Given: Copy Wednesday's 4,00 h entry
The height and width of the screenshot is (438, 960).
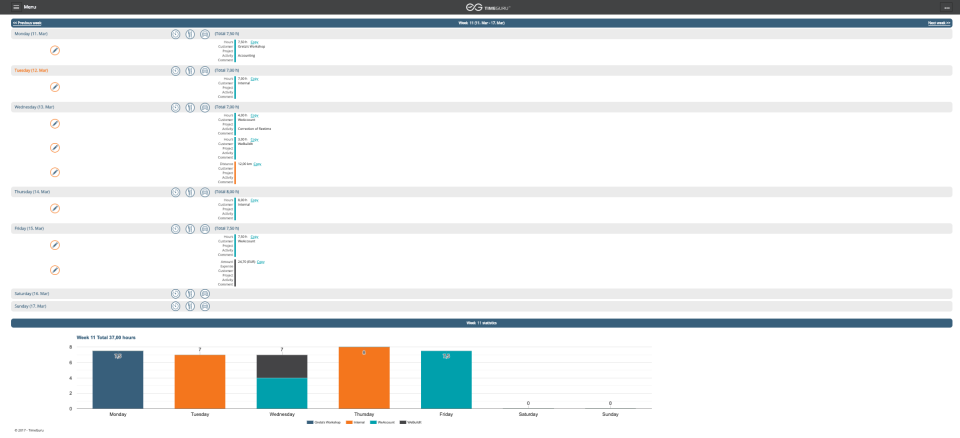Looking at the screenshot, I should [x=255, y=115].
